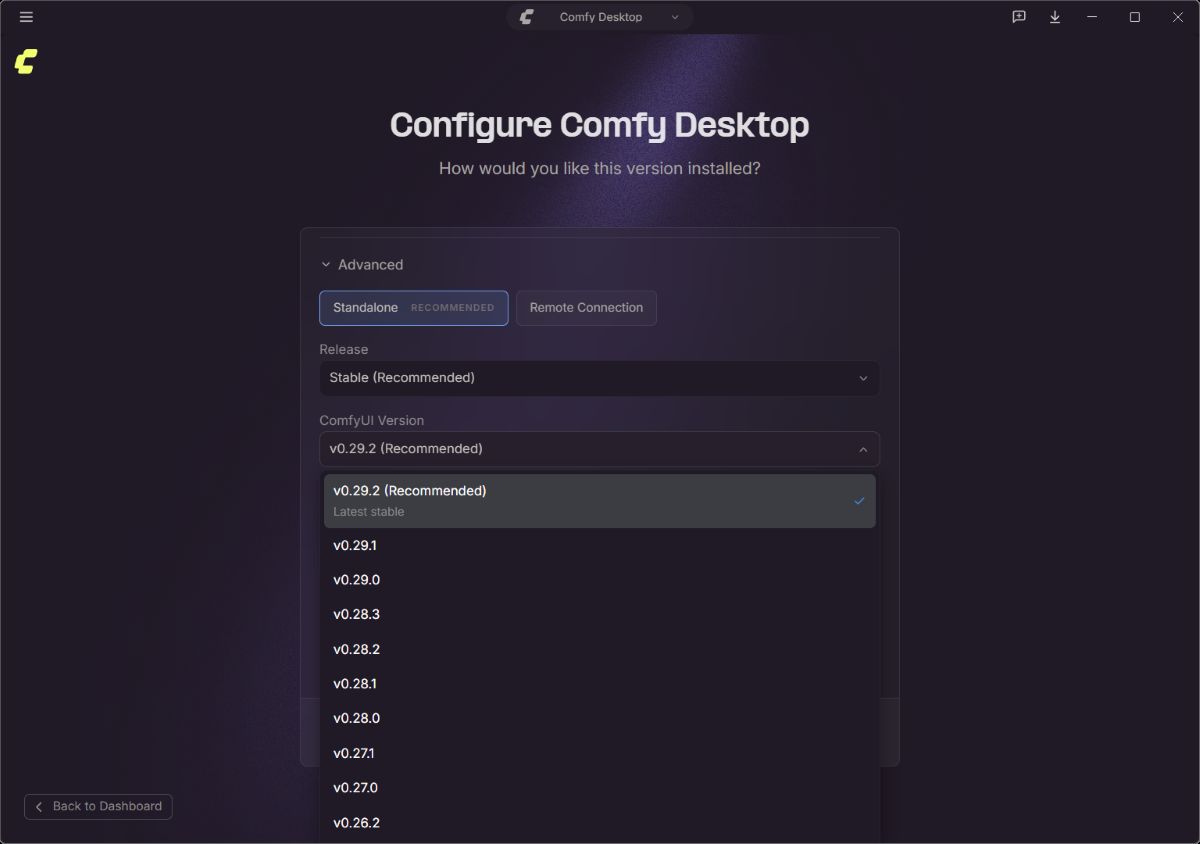Go Back to Dashboard
This screenshot has height=844, width=1200.
point(98,807)
